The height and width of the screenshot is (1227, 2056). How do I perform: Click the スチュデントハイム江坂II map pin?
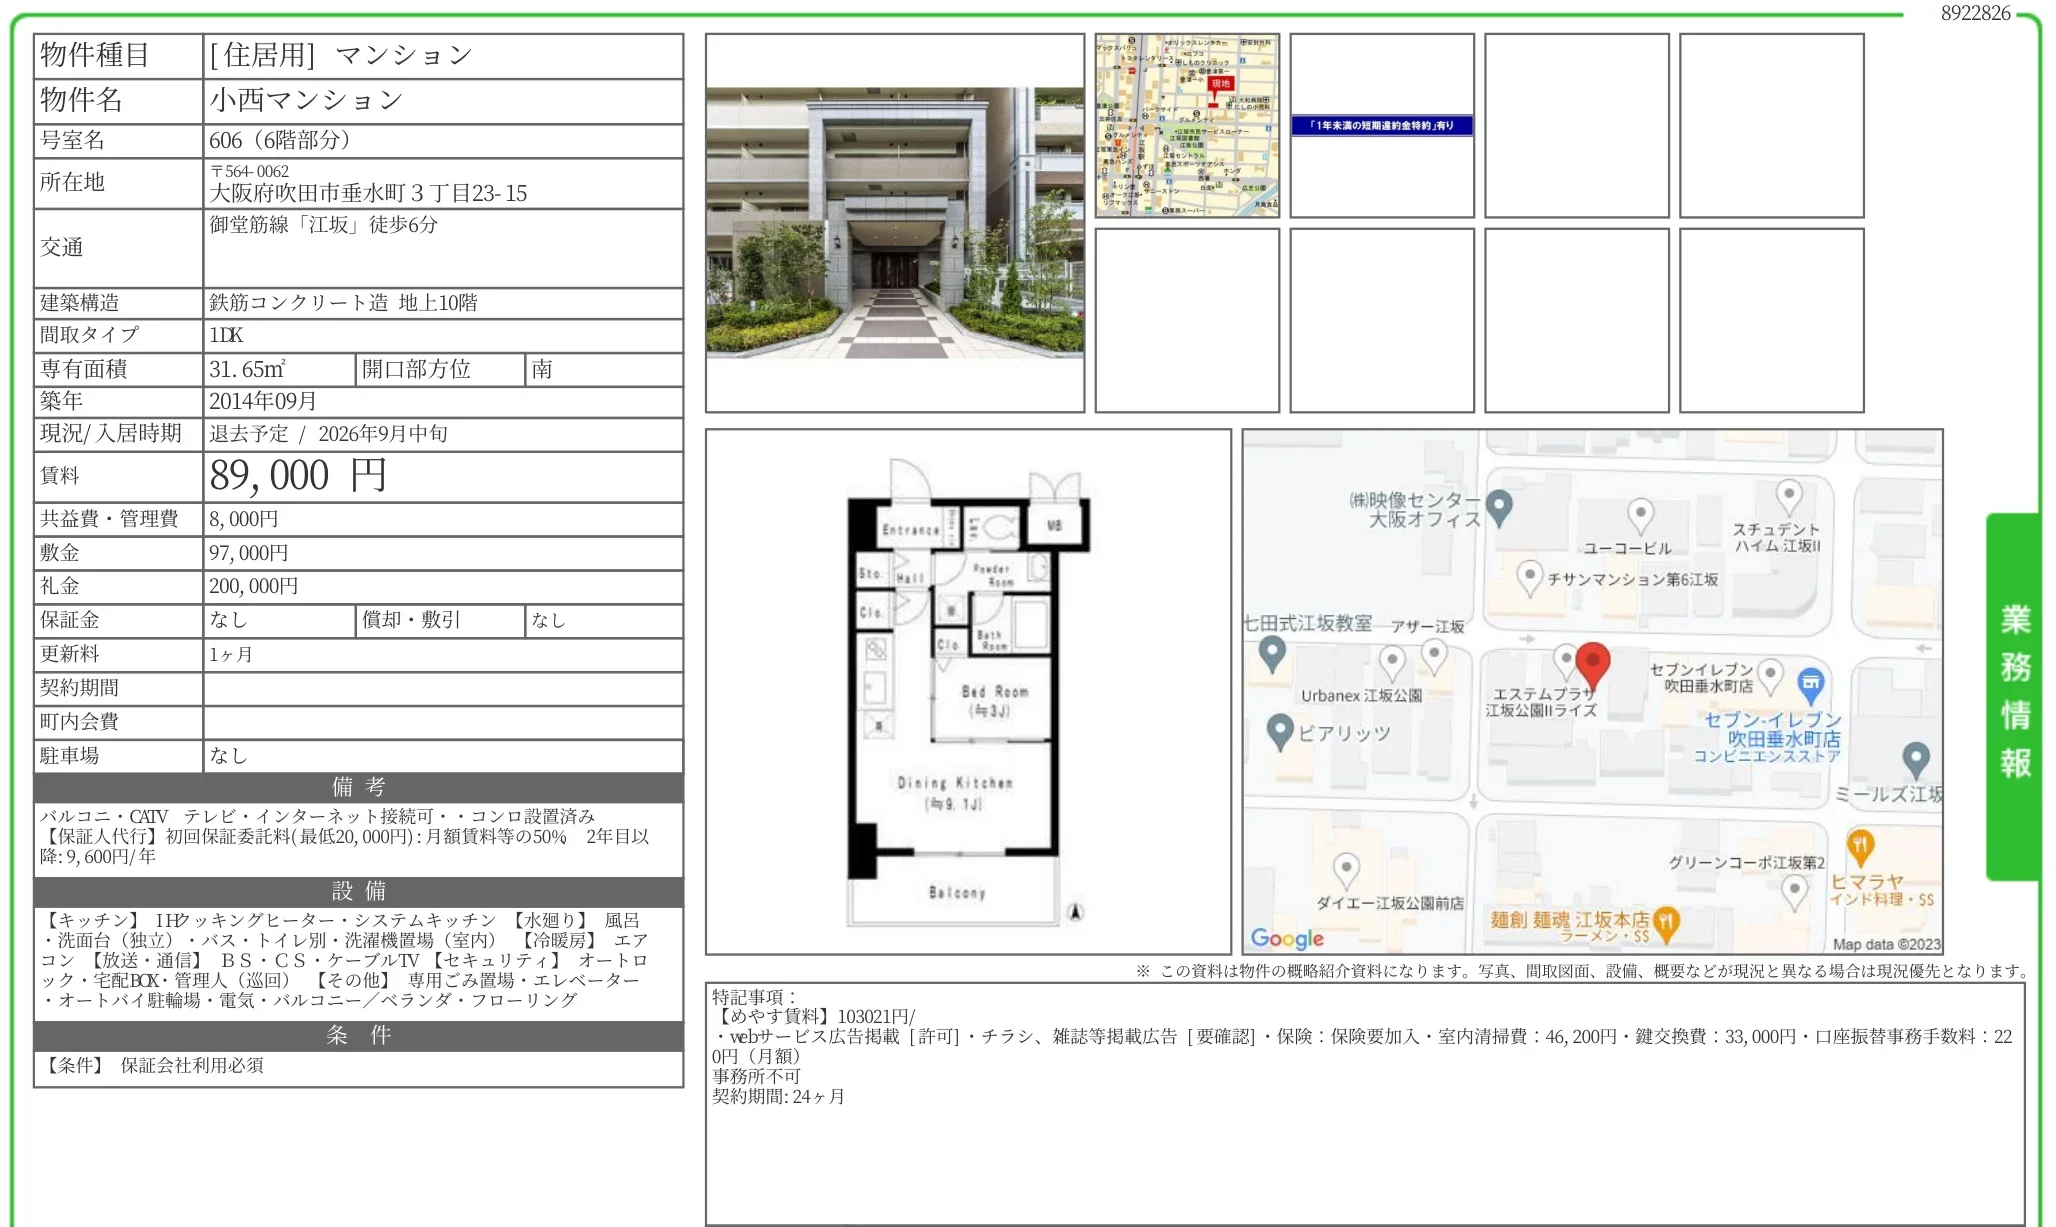pos(1788,497)
